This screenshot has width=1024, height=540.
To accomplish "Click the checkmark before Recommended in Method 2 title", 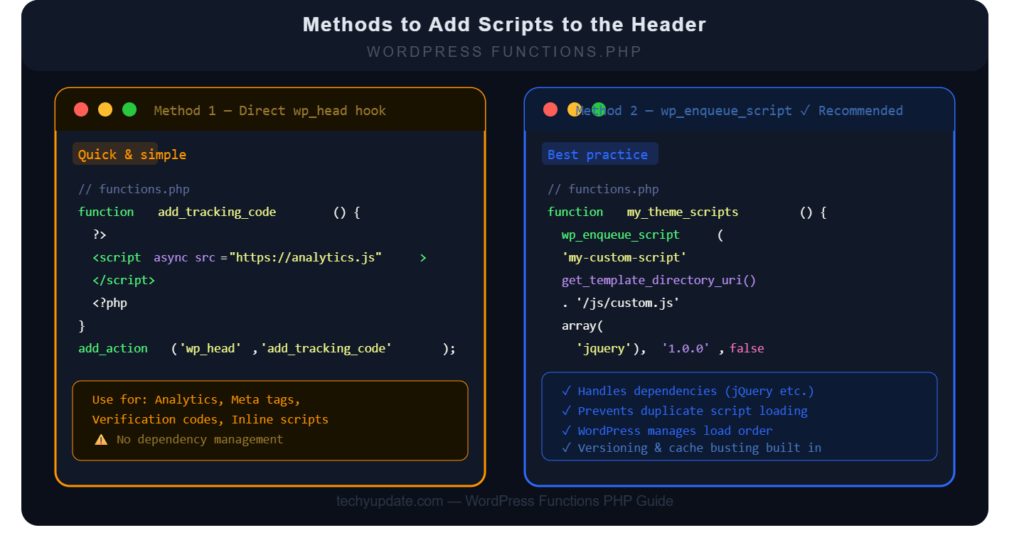I will (x=805, y=110).
